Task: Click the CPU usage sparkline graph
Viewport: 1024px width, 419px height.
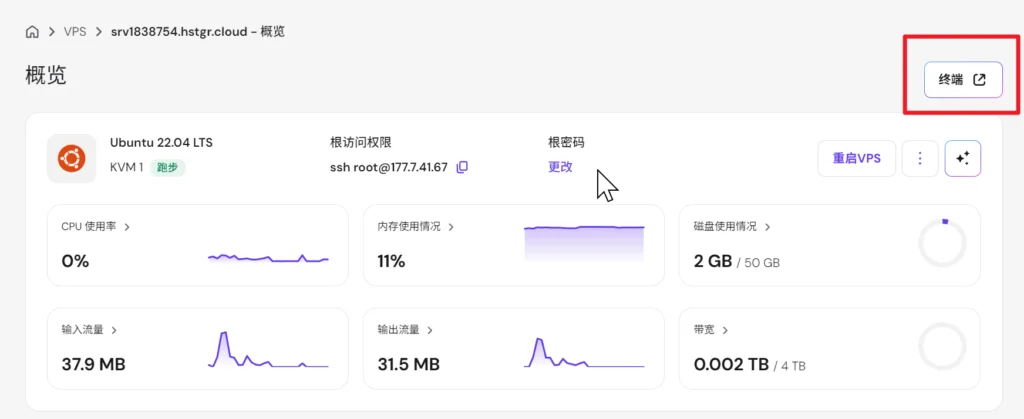Action: click(268, 258)
